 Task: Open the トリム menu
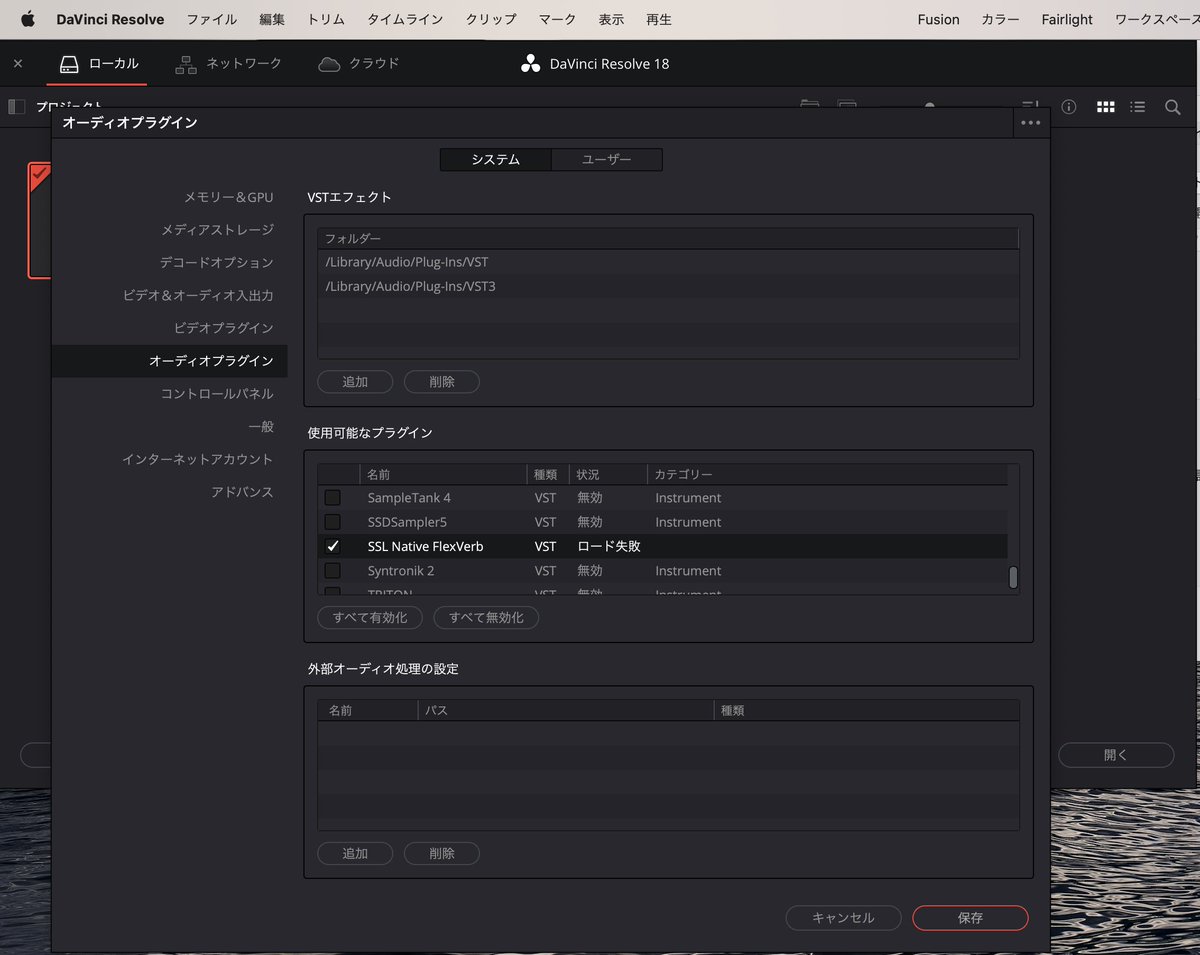click(x=326, y=19)
